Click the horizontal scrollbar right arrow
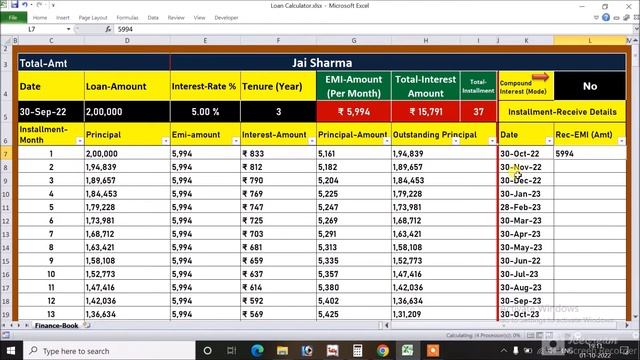 coord(627,325)
